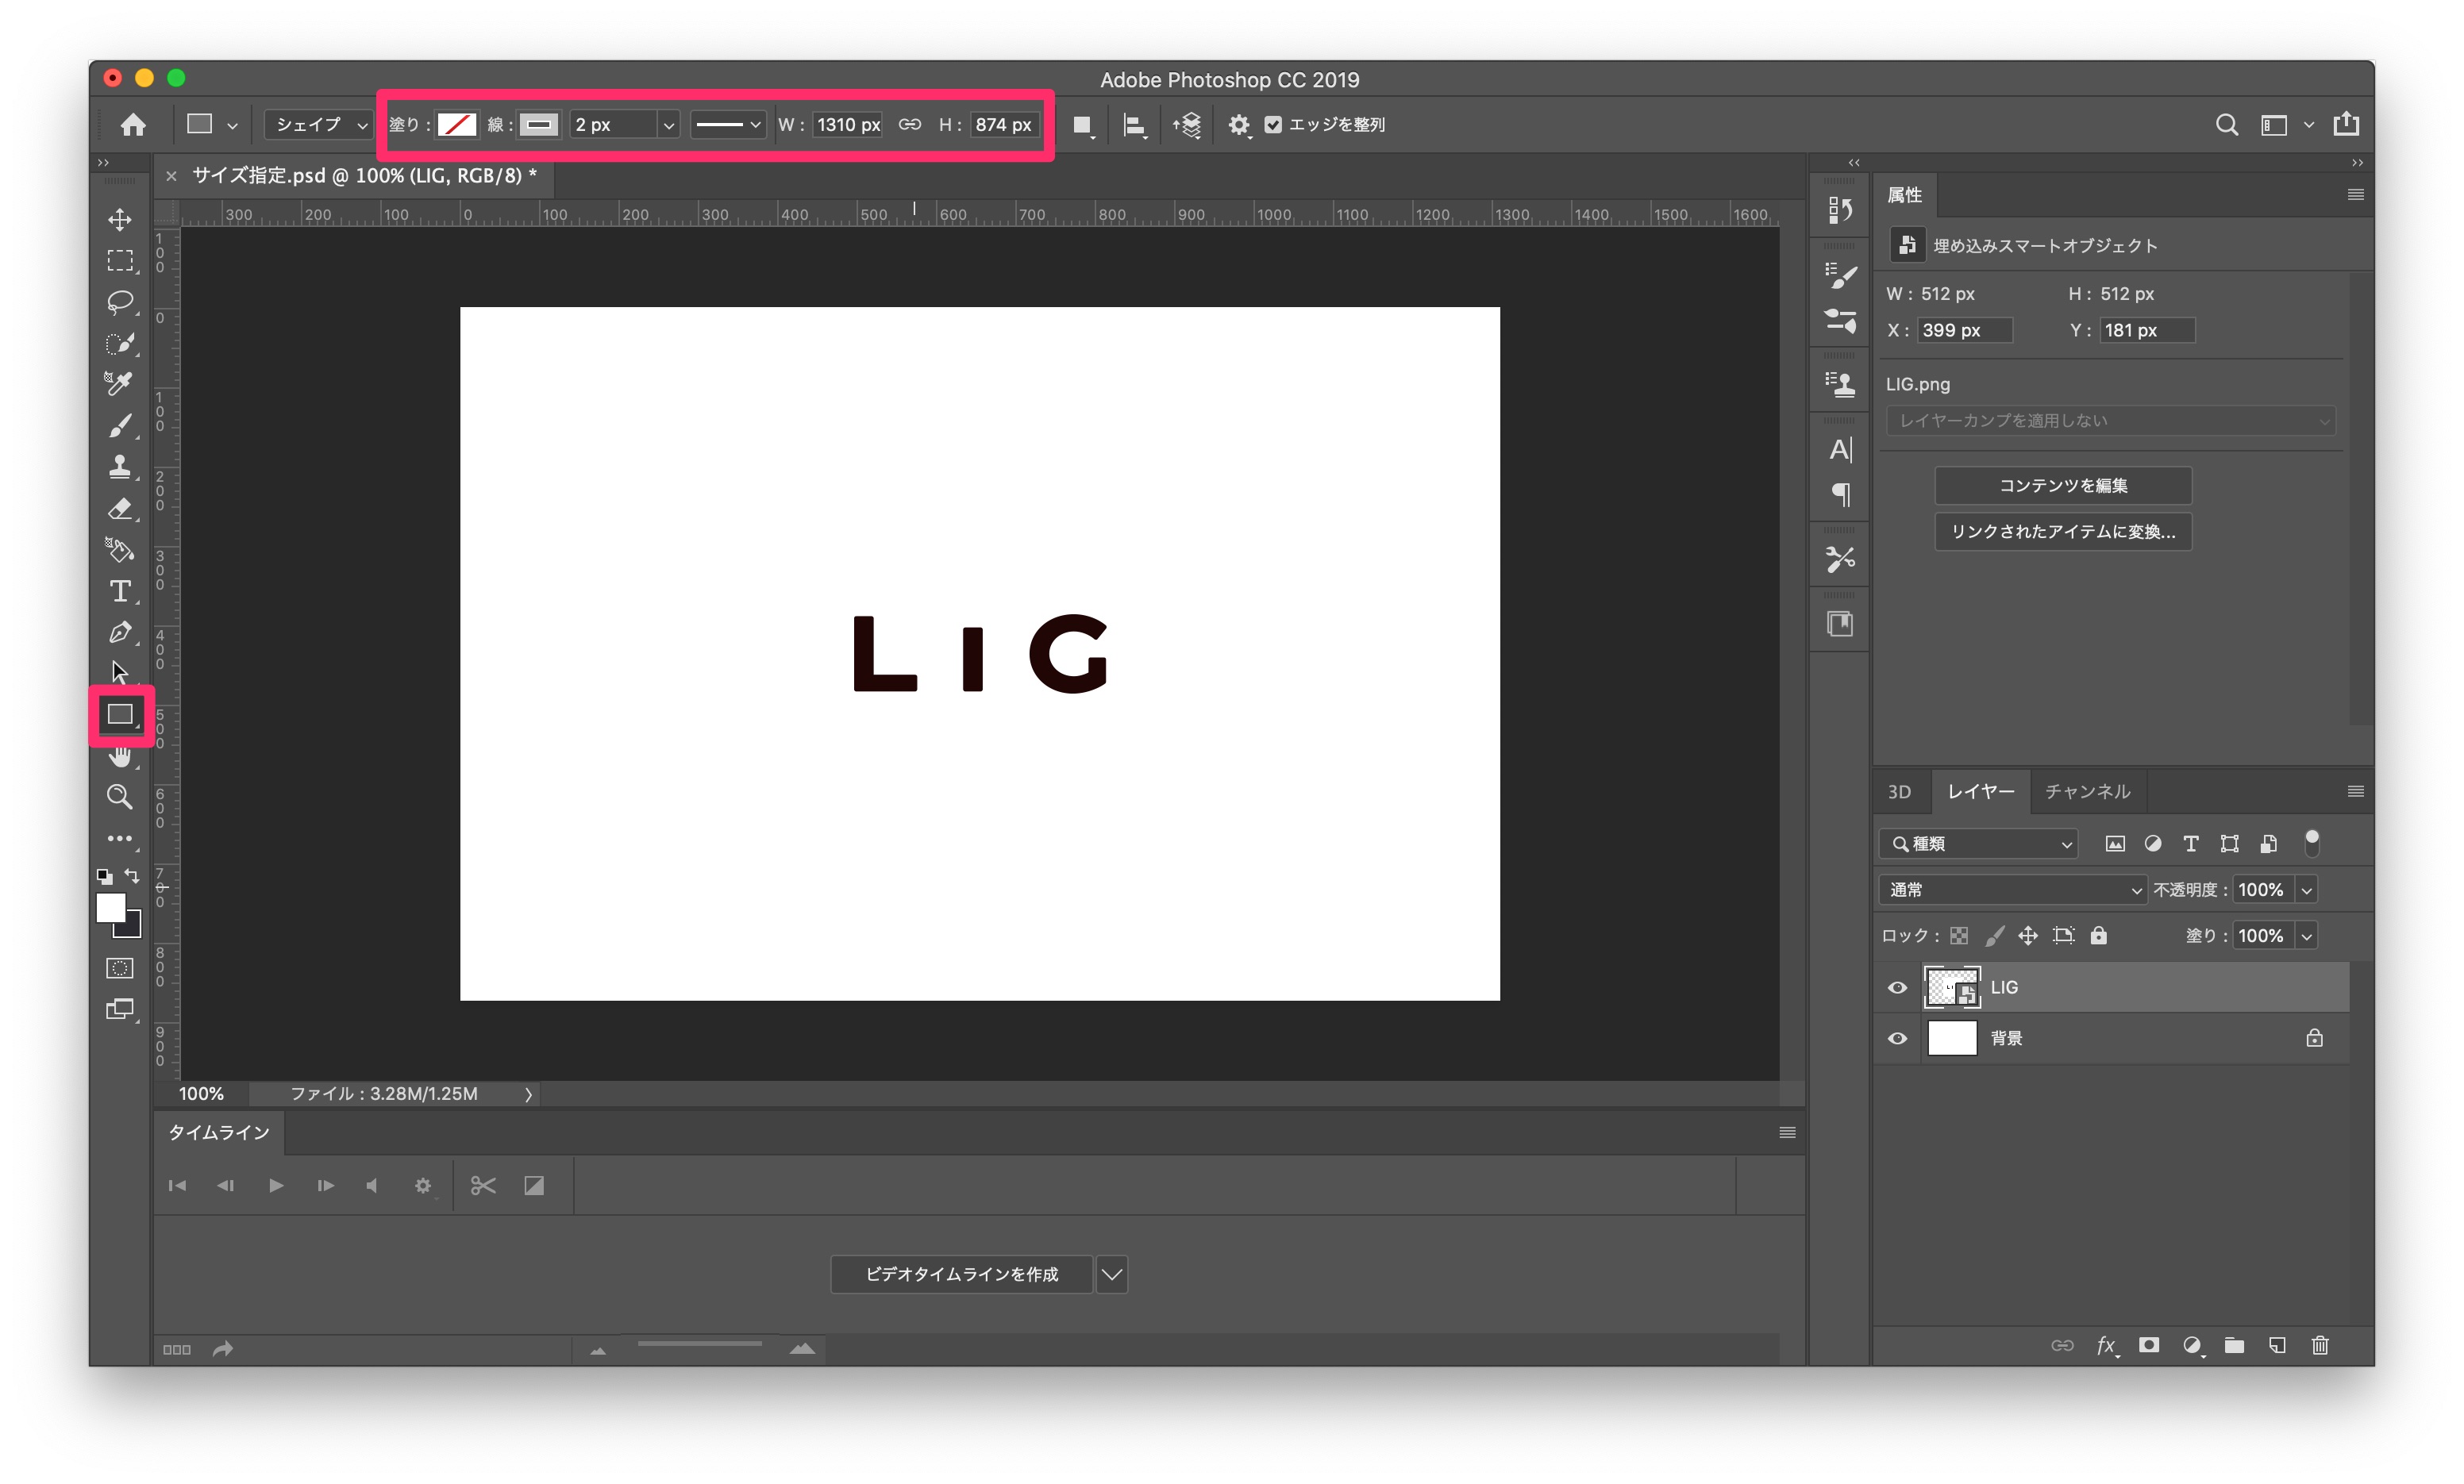Viewport: 2464px width, 1484px height.
Task: Select the Pen tool
Action: coord(120,632)
